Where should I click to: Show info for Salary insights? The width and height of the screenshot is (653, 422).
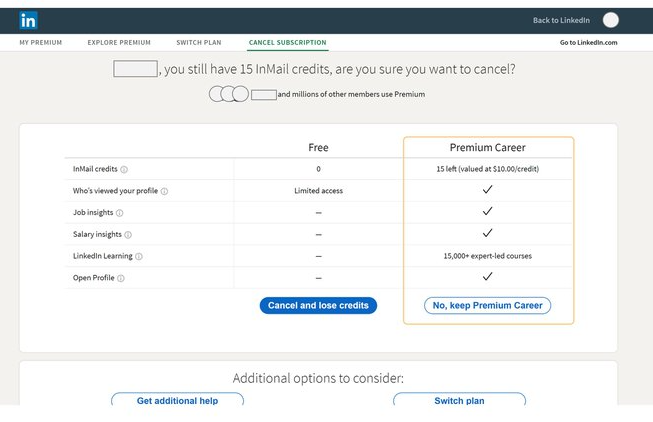[x=128, y=235]
